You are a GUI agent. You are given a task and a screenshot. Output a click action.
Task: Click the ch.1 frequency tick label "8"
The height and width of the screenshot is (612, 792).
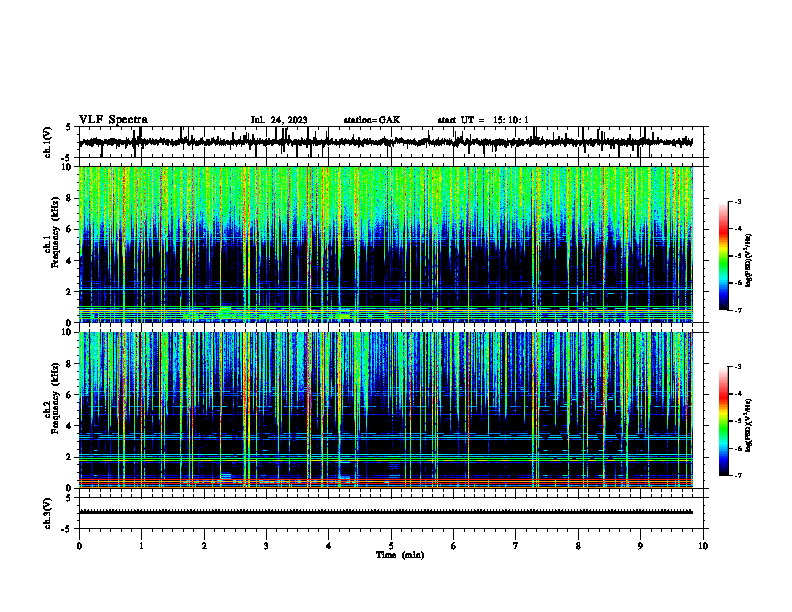click(x=71, y=198)
